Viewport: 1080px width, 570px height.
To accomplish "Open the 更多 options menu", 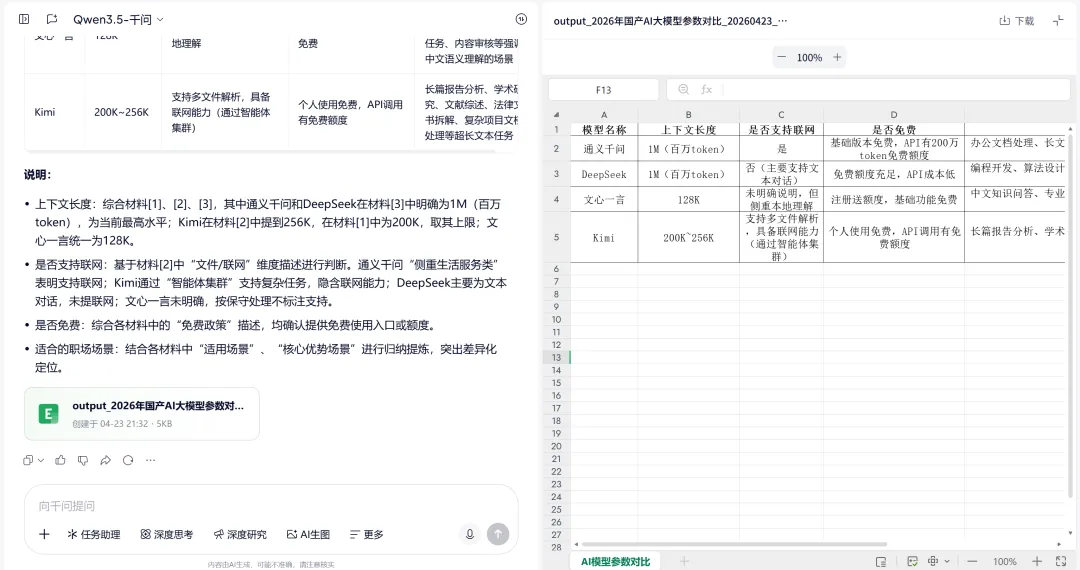I will coord(366,534).
